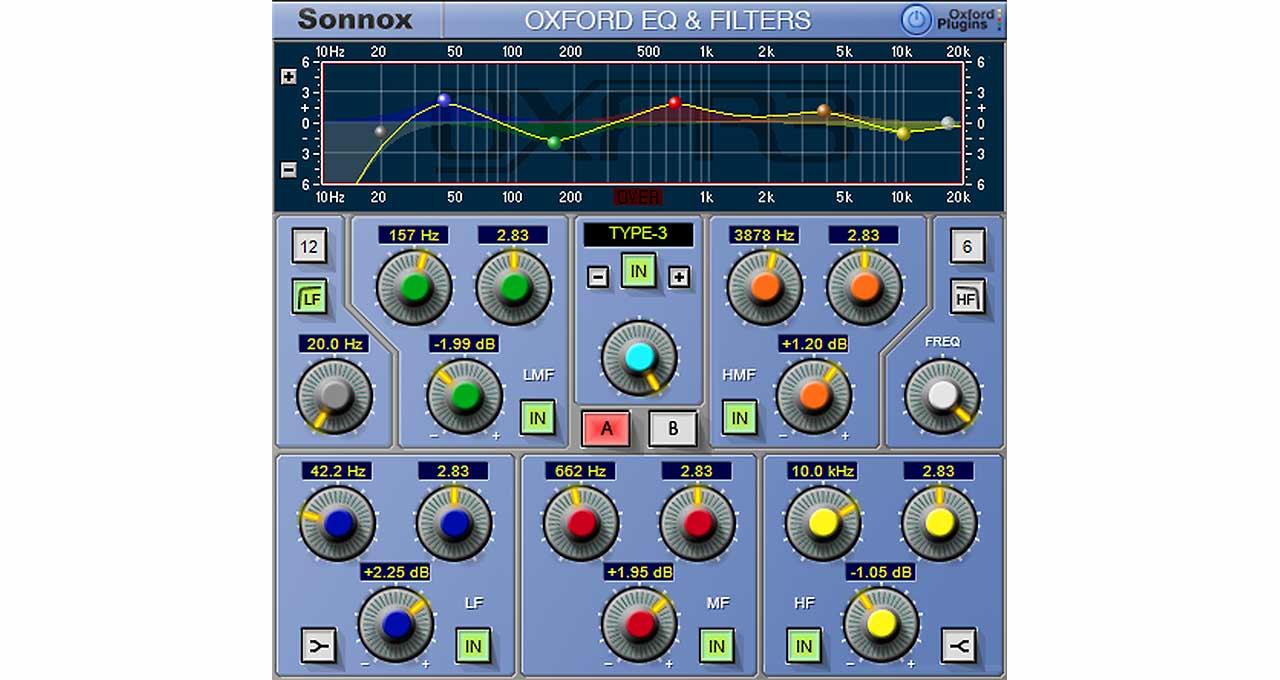This screenshot has width=1280, height=680.
Task: Disable the HMF band IN button
Action: pos(739,418)
